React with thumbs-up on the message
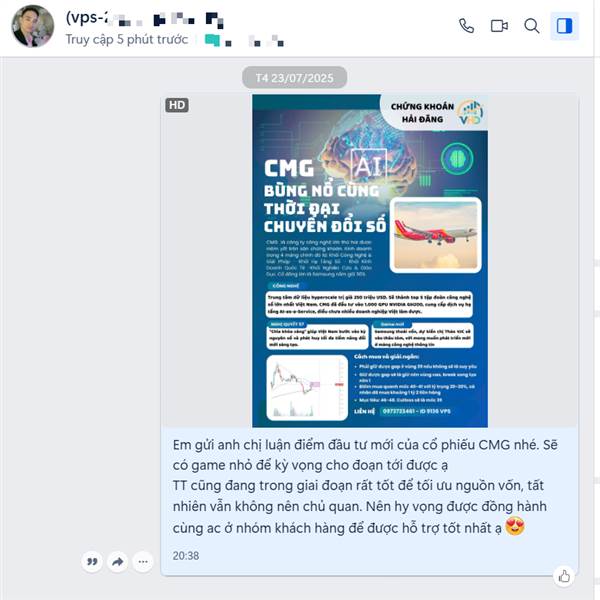This screenshot has height=600, width=600. 564,576
